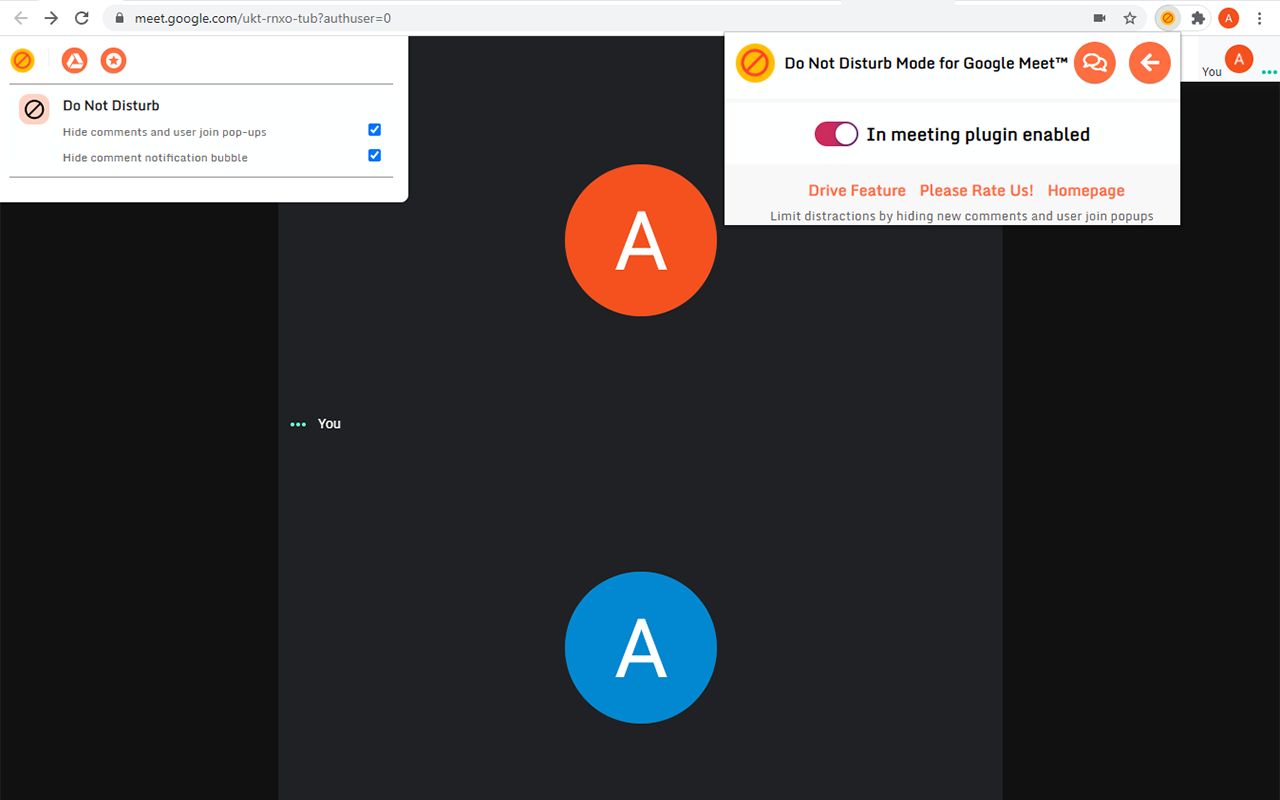This screenshot has width=1280, height=800.
Task: Open the Extensions puzzle piece menu
Action: [x=1198, y=18]
